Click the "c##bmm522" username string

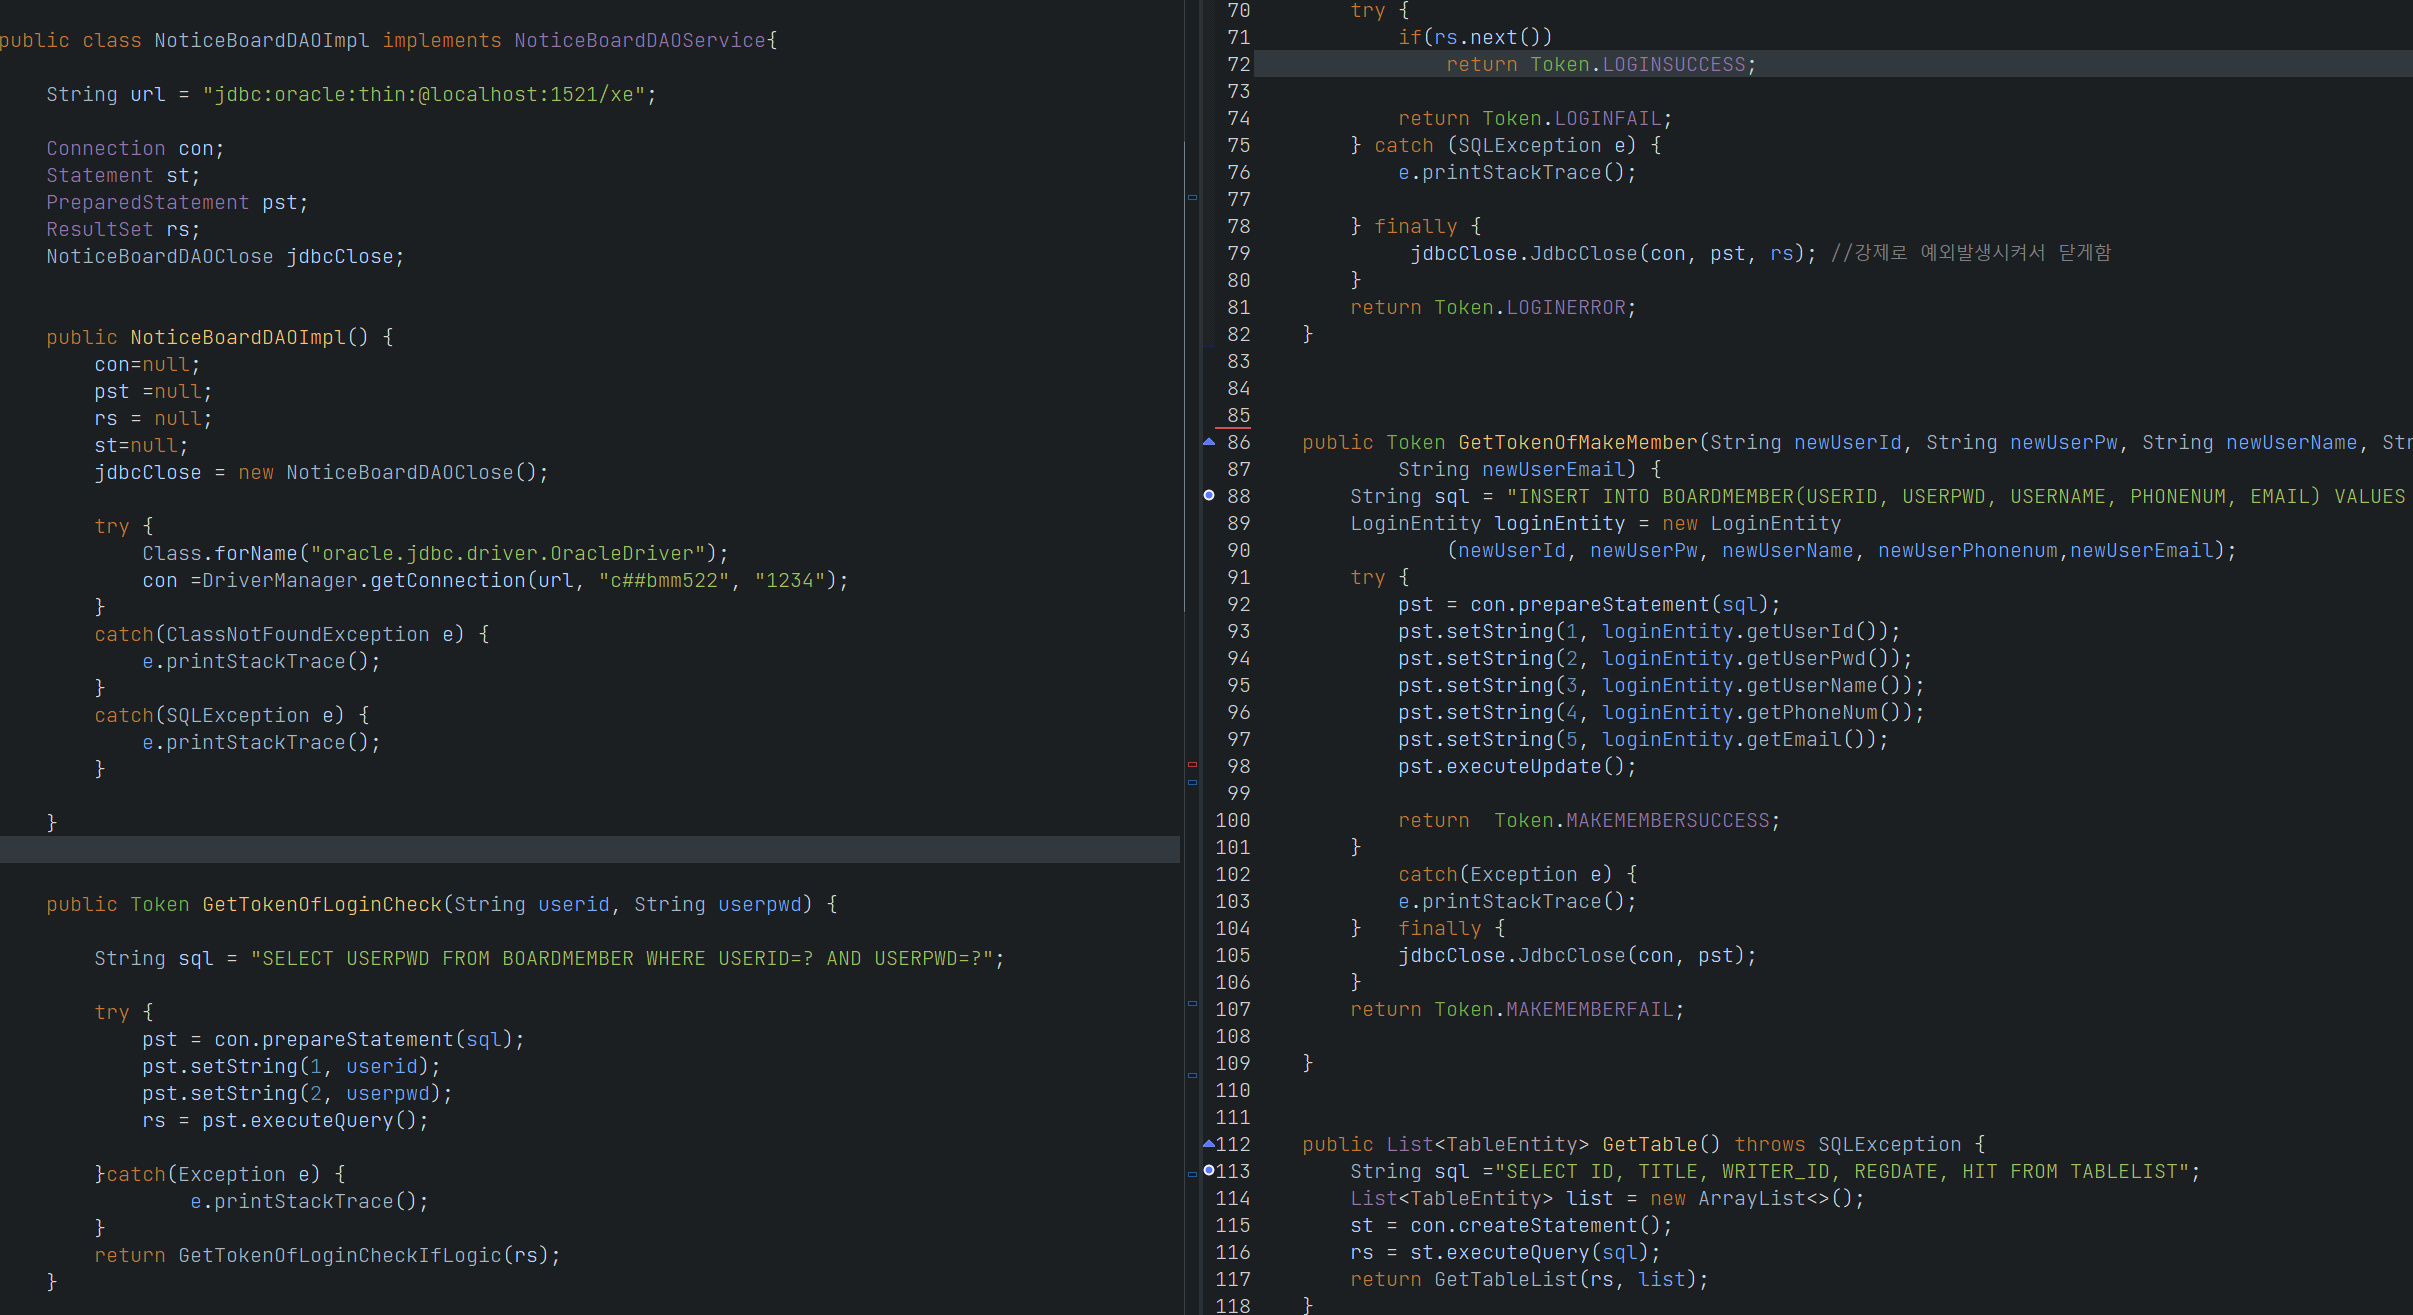pyautogui.click(x=664, y=580)
